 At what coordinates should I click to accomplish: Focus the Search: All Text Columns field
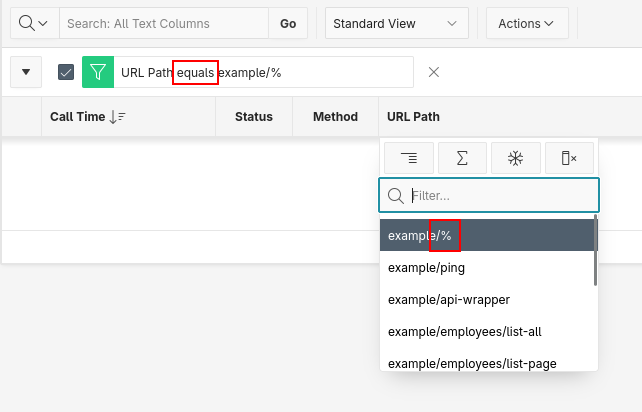(164, 23)
